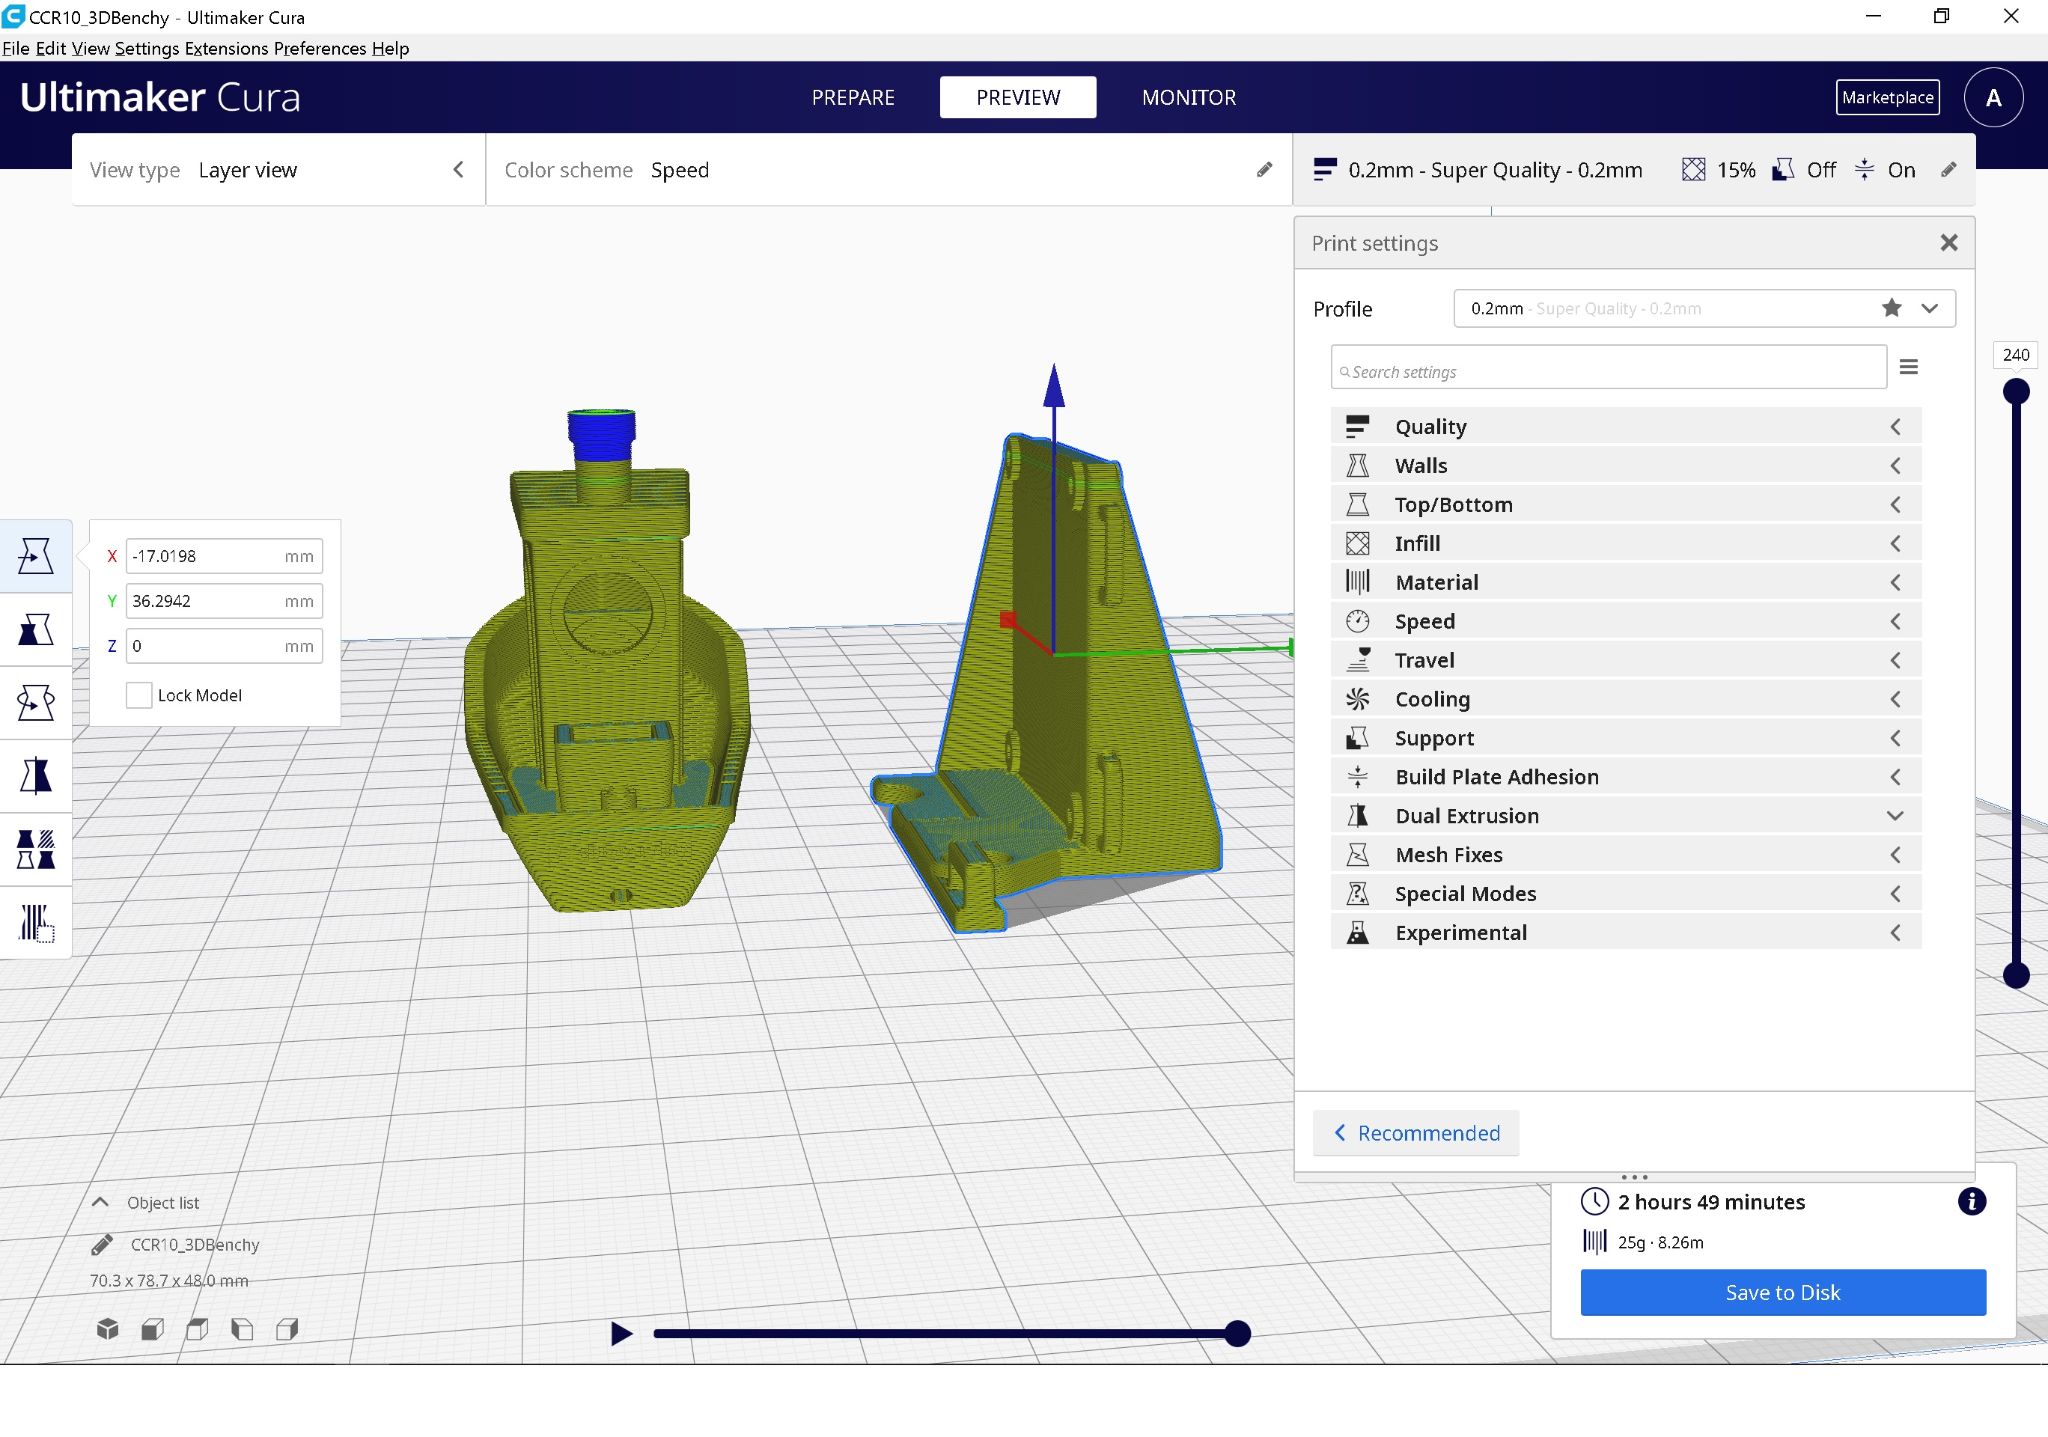The height and width of the screenshot is (1437, 2048).
Task: Select CCR10_3DBenchy in object list
Action: [x=195, y=1244]
